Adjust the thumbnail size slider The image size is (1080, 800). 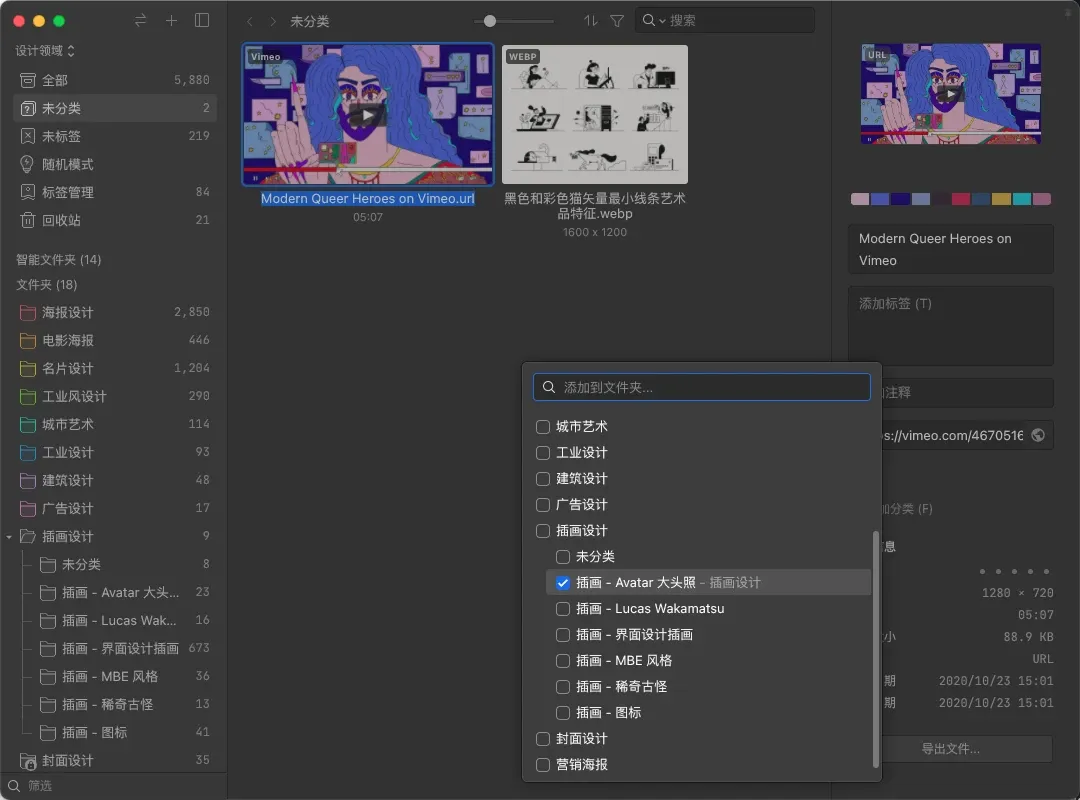point(490,21)
